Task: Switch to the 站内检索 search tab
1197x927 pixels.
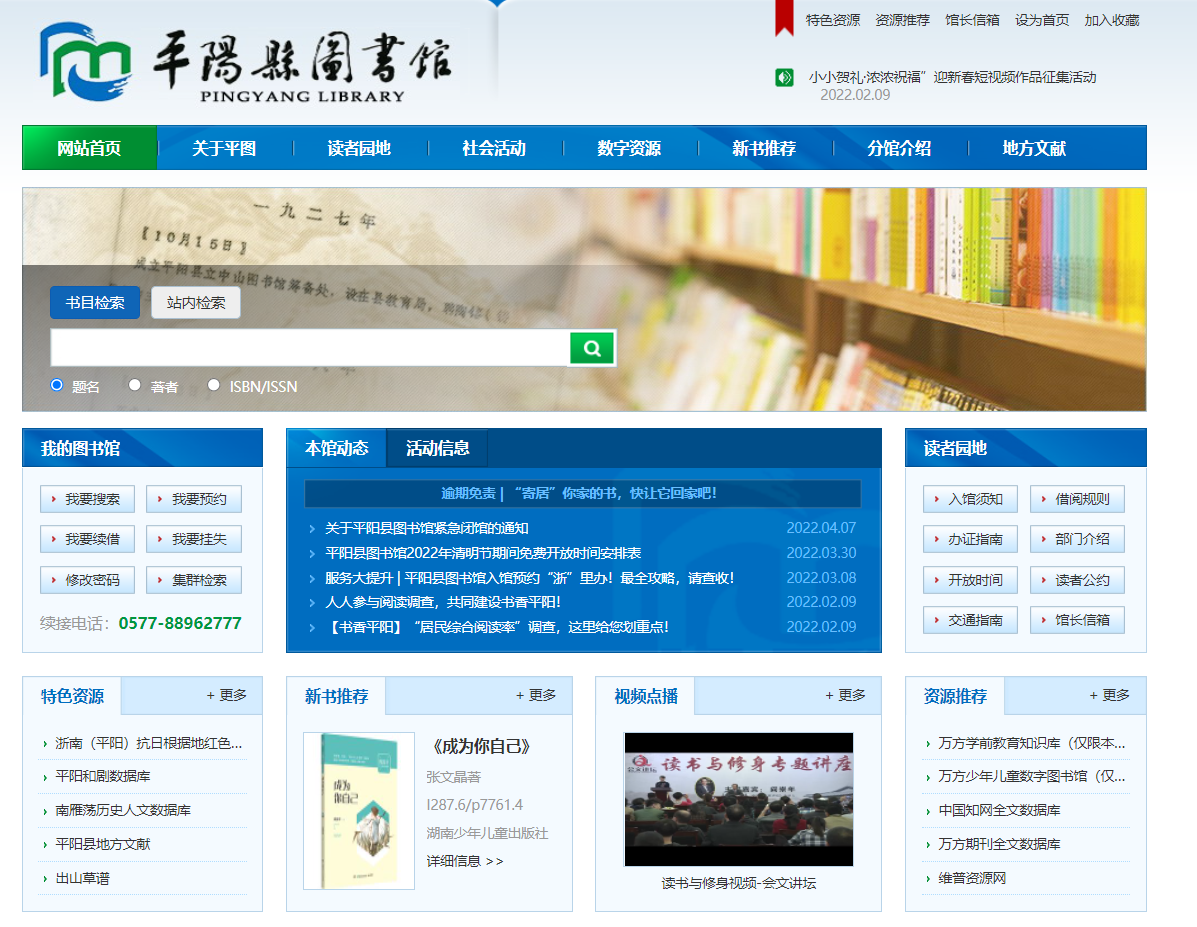Action: click(x=196, y=303)
